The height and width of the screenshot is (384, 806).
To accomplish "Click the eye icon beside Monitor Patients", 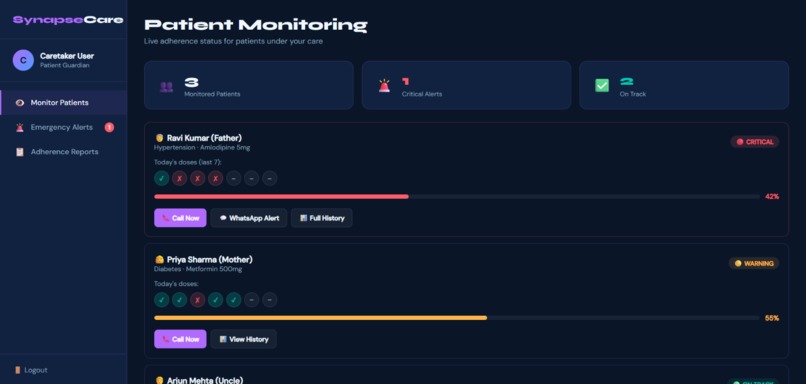I will (20, 103).
